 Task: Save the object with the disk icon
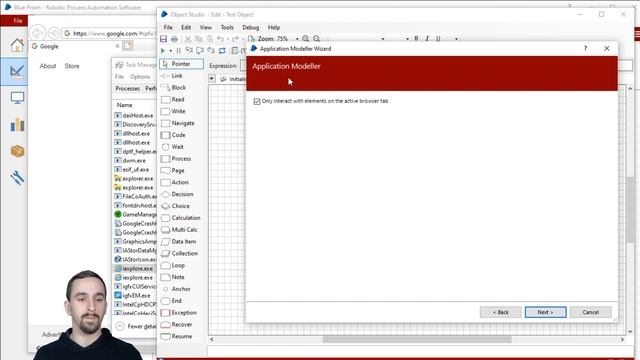(x=163, y=39)
